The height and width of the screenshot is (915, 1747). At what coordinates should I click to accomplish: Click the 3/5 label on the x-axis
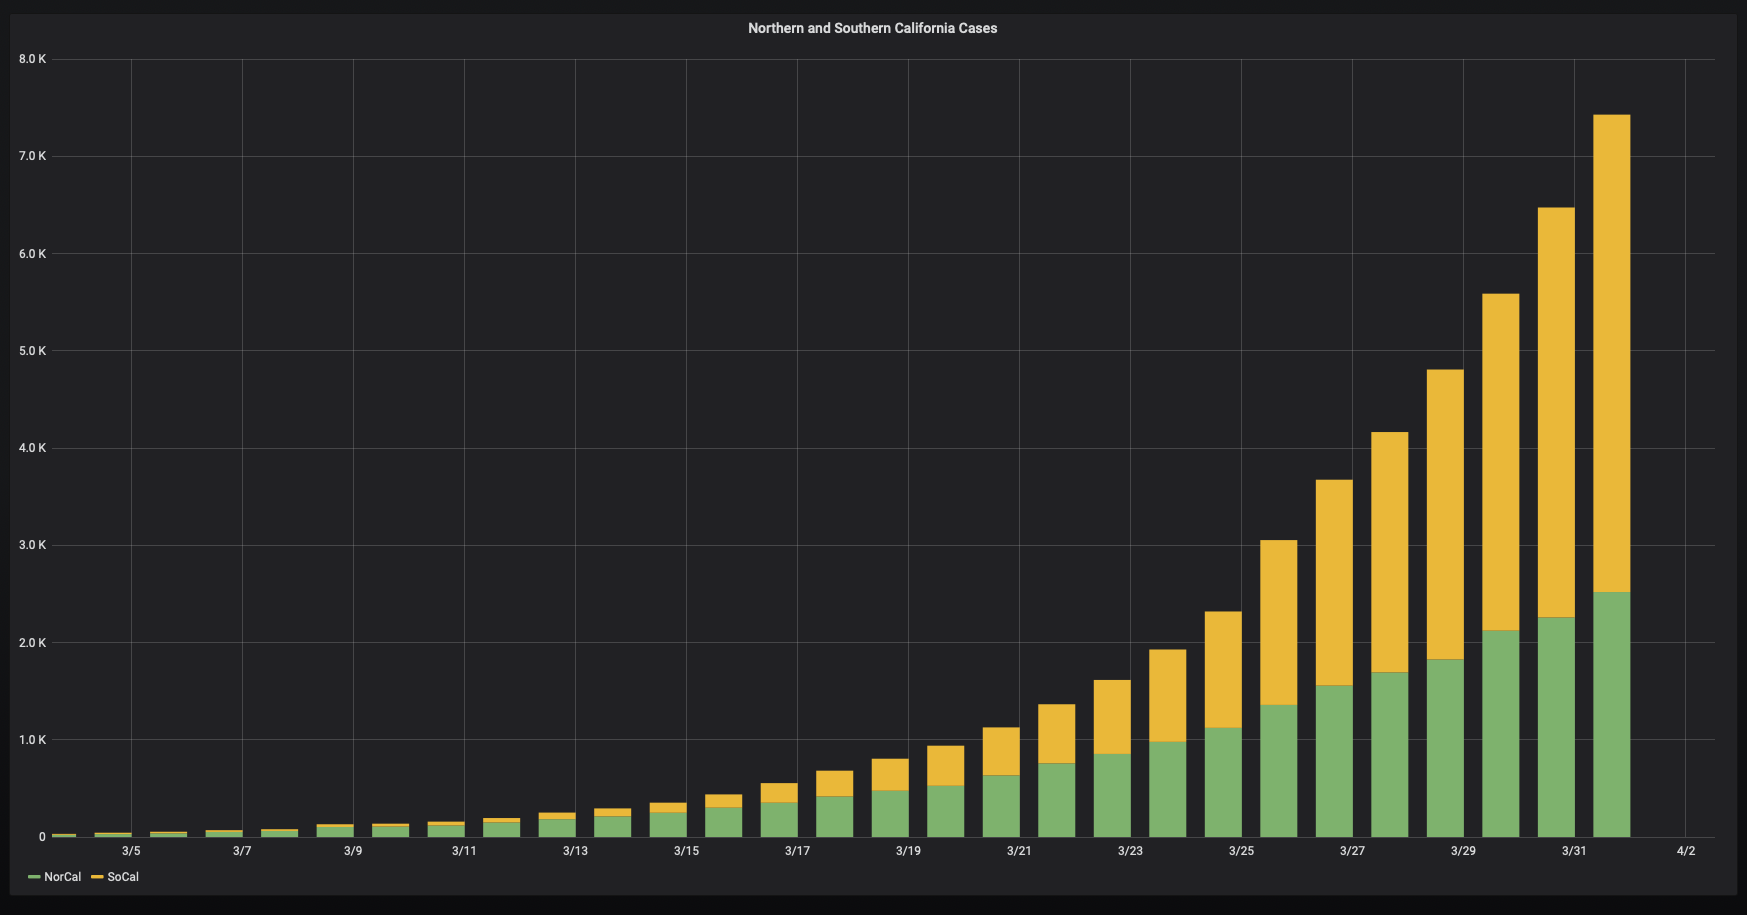[131, 851]
